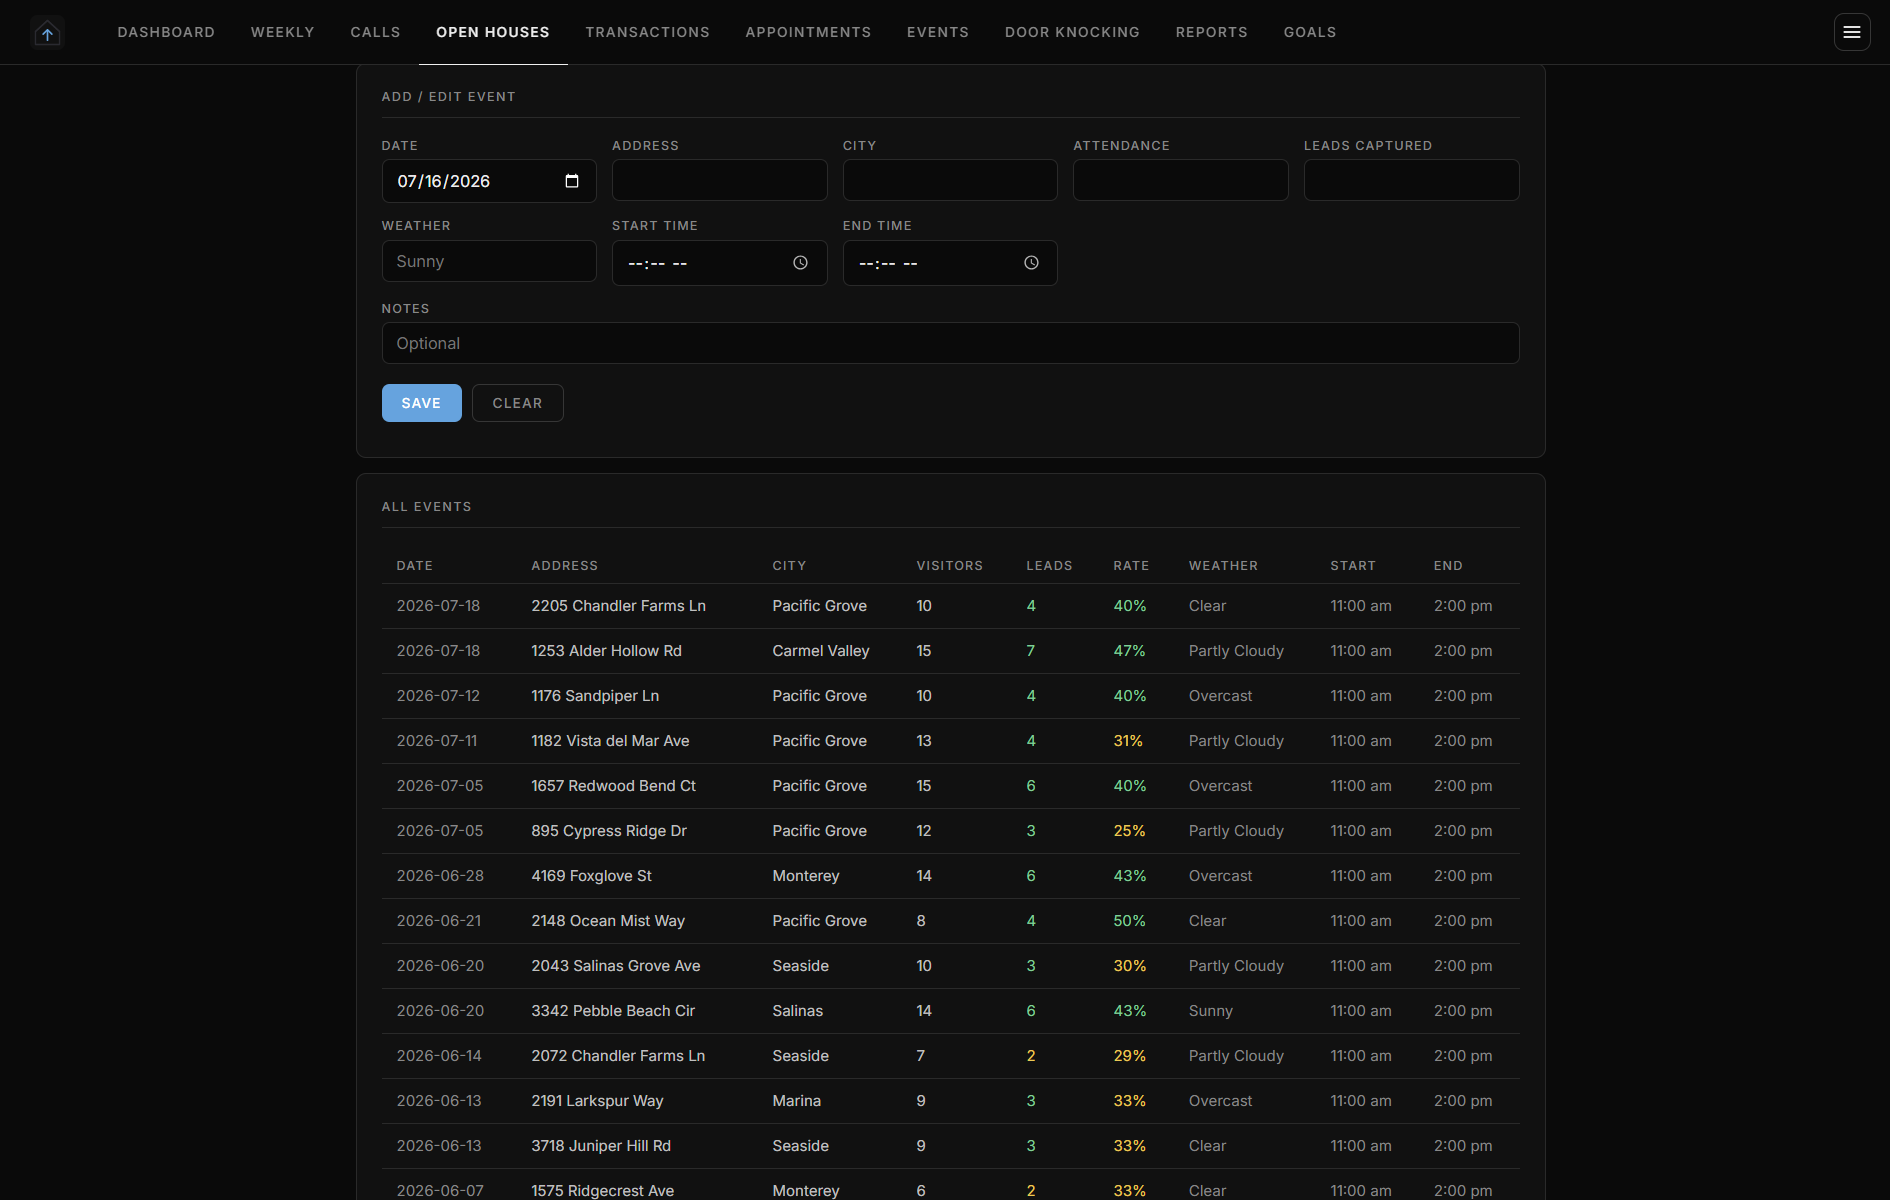Click the 29% rate value
The width and height of the screenshot is (1890, 1200).
1130,1056
